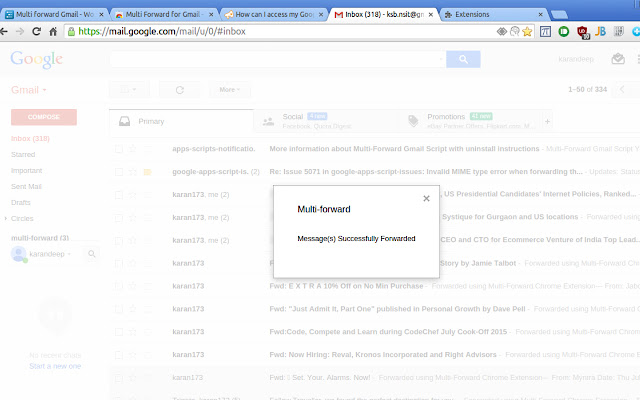This screenshot has width=640, height=400.
Task: Tick the checkbox for the Now Hiring email
Action: [119, 355]
